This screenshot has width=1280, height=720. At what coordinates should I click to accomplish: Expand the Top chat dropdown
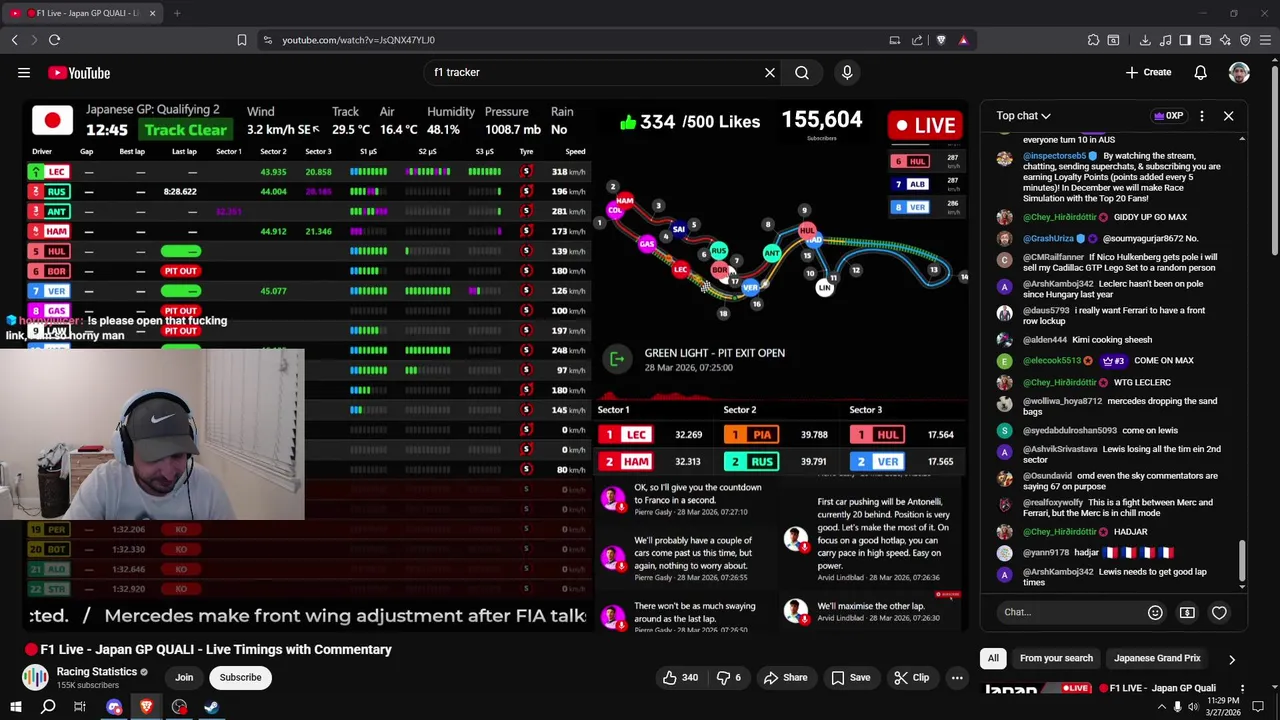(x=1023, y=116)
